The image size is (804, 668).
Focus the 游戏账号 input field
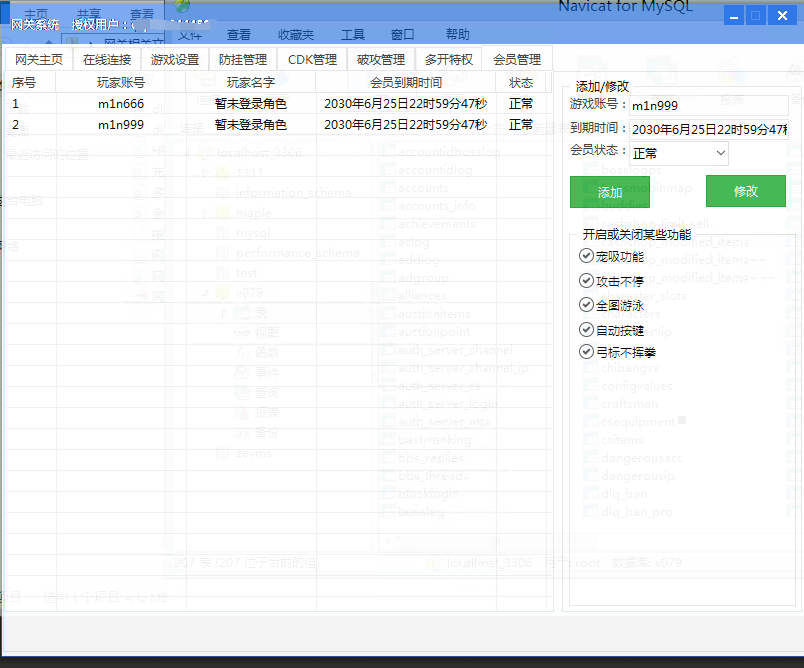coord(709,106)
